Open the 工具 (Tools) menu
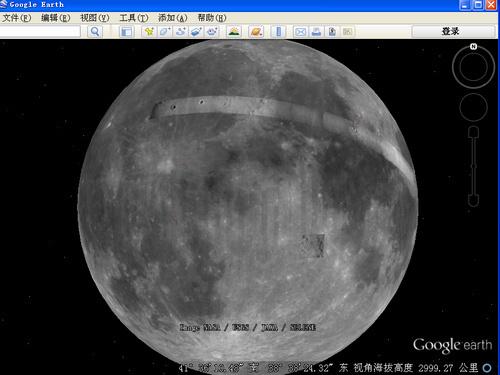 point(134,18)
